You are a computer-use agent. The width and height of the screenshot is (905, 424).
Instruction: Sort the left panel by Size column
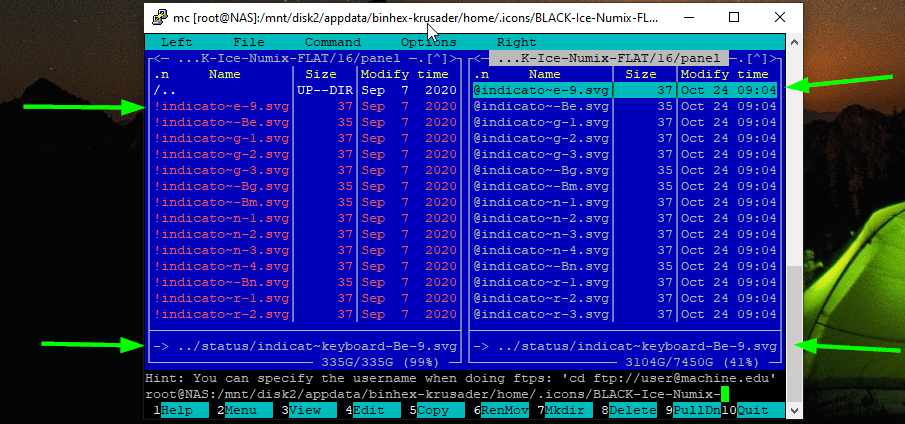pos(321,74)
